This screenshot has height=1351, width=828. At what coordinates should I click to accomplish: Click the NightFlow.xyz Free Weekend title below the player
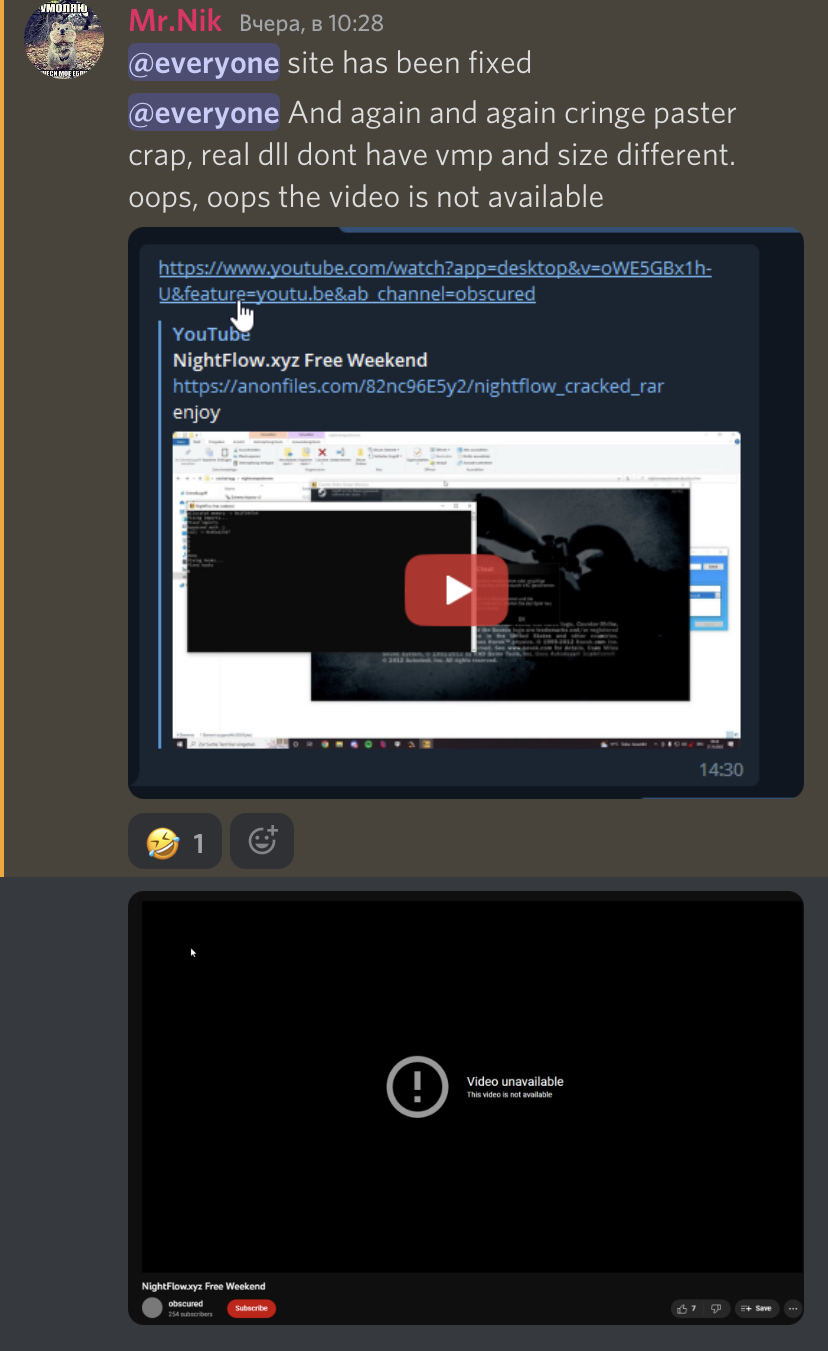[x=203, y=1286]
